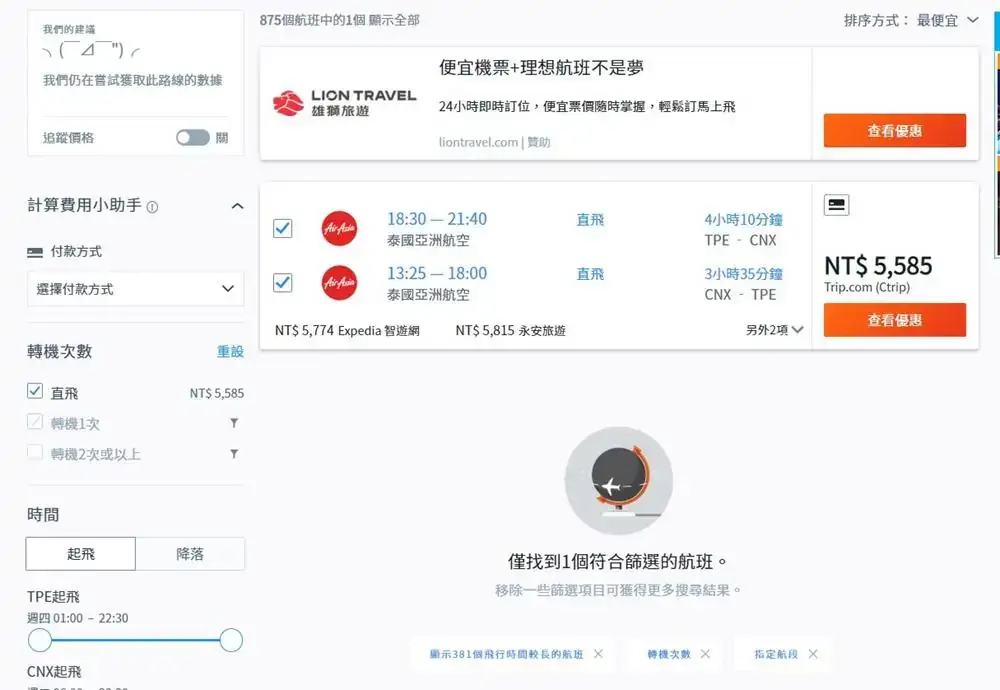The image size is (1000, 690).
Task: Uncheck the 直飛 filter checkbox
Action: [x=35, y=391]
